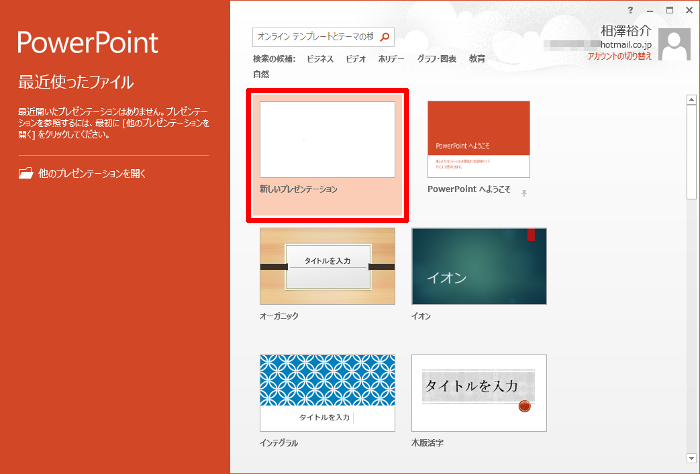
Task: Open 他のプレゼンテーションを開く link
Action: coord(92,174)
